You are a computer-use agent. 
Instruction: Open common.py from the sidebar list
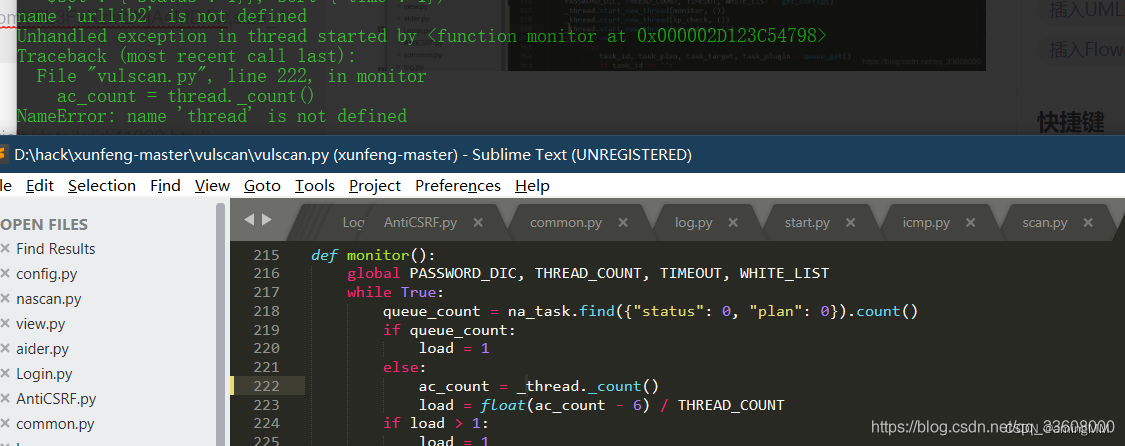(x=55, y=424)
